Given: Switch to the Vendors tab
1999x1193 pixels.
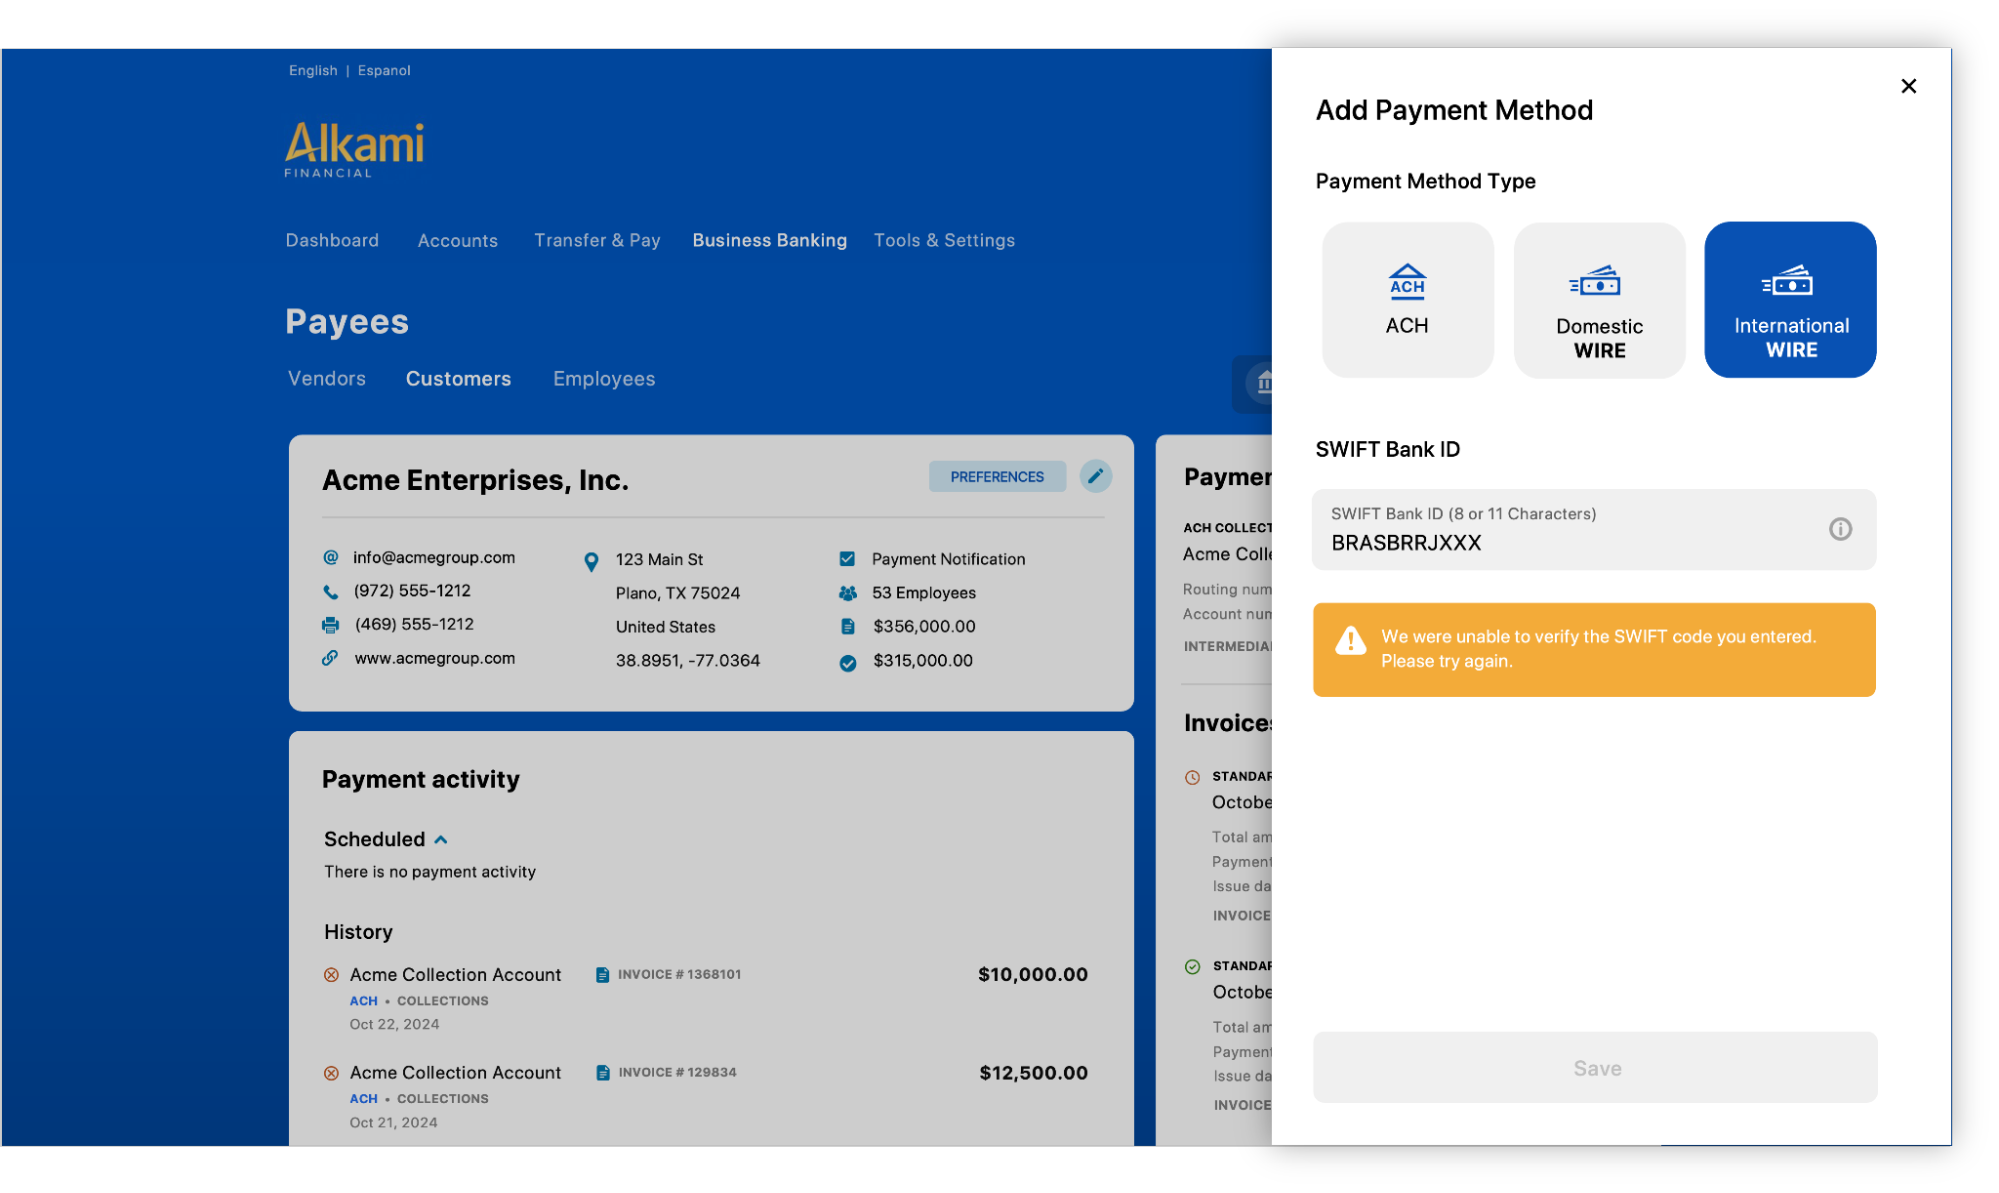Looking at the screenshot, I should [x=327, y=379].
